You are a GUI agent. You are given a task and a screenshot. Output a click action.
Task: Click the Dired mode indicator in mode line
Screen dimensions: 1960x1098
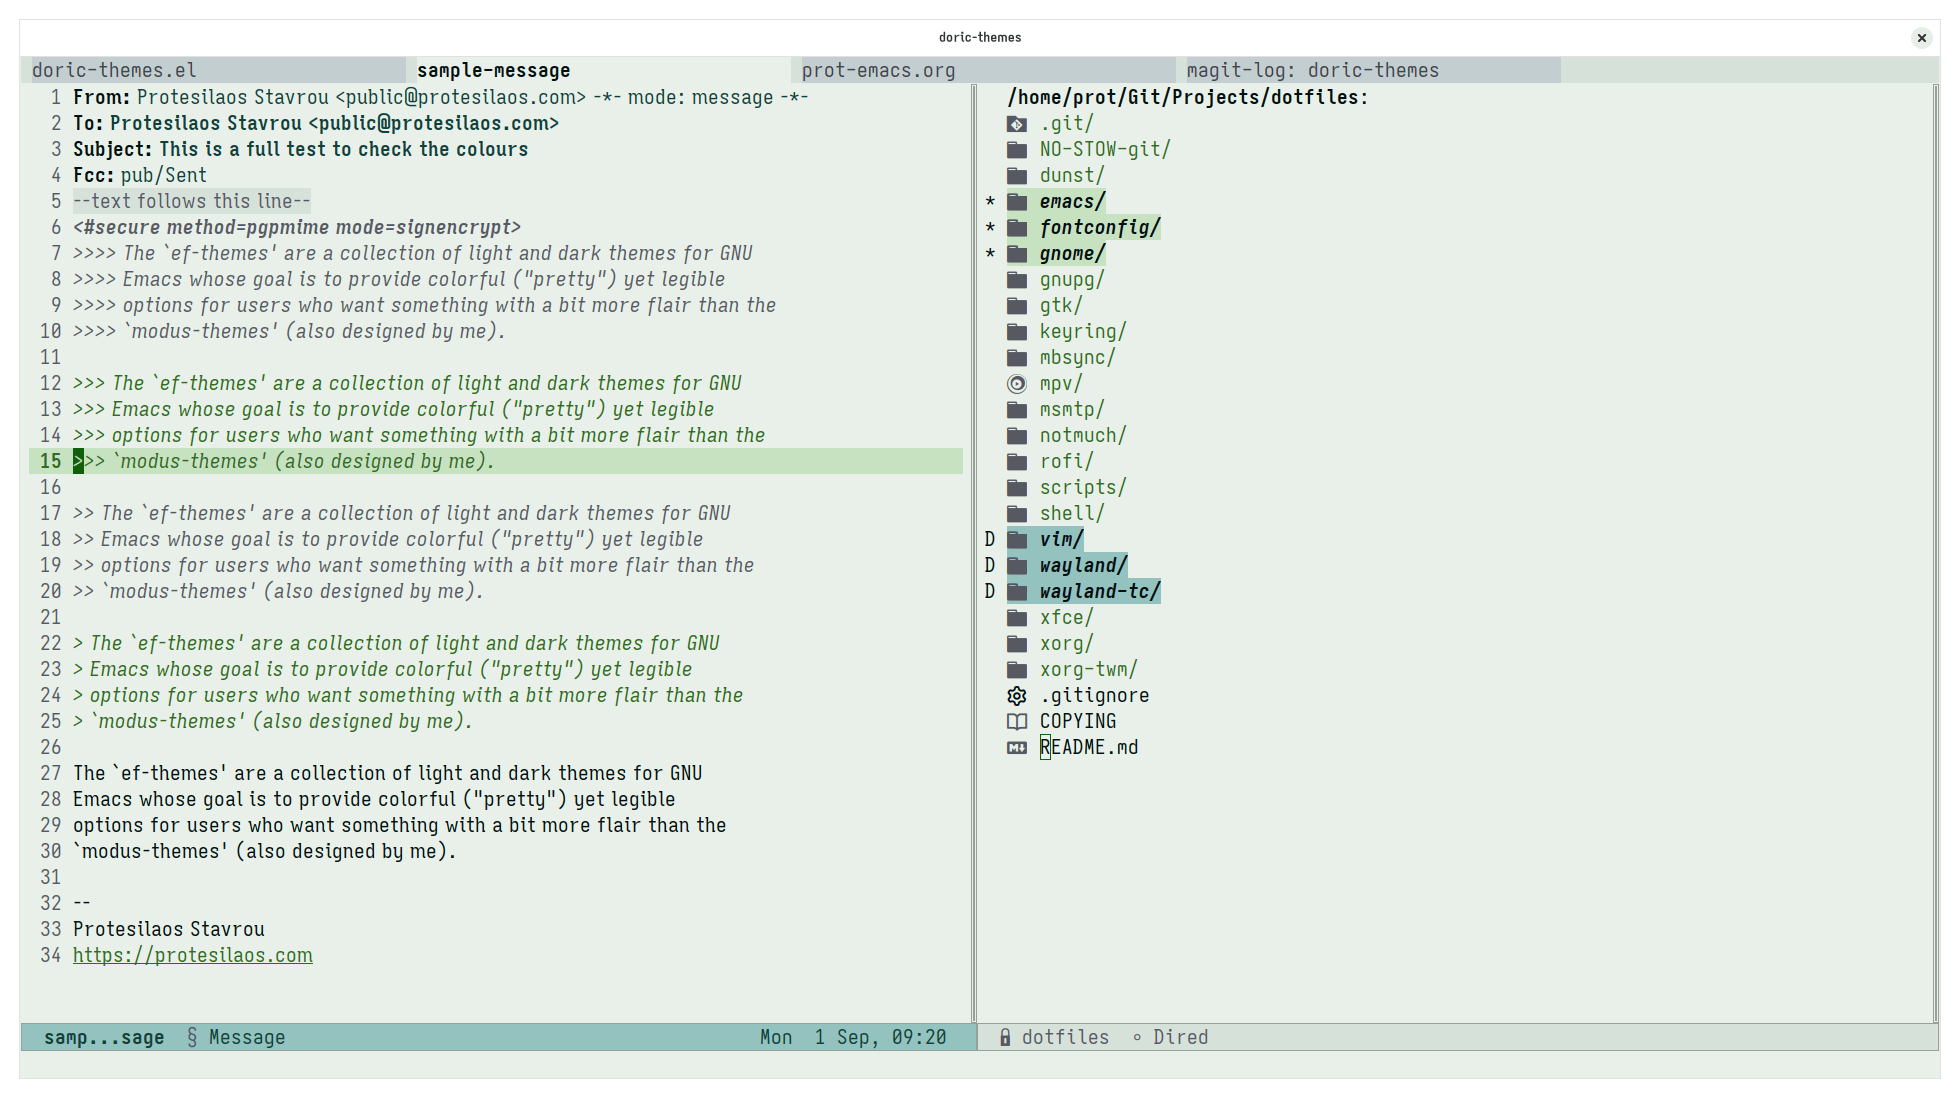click(x=1180, y=1037)
